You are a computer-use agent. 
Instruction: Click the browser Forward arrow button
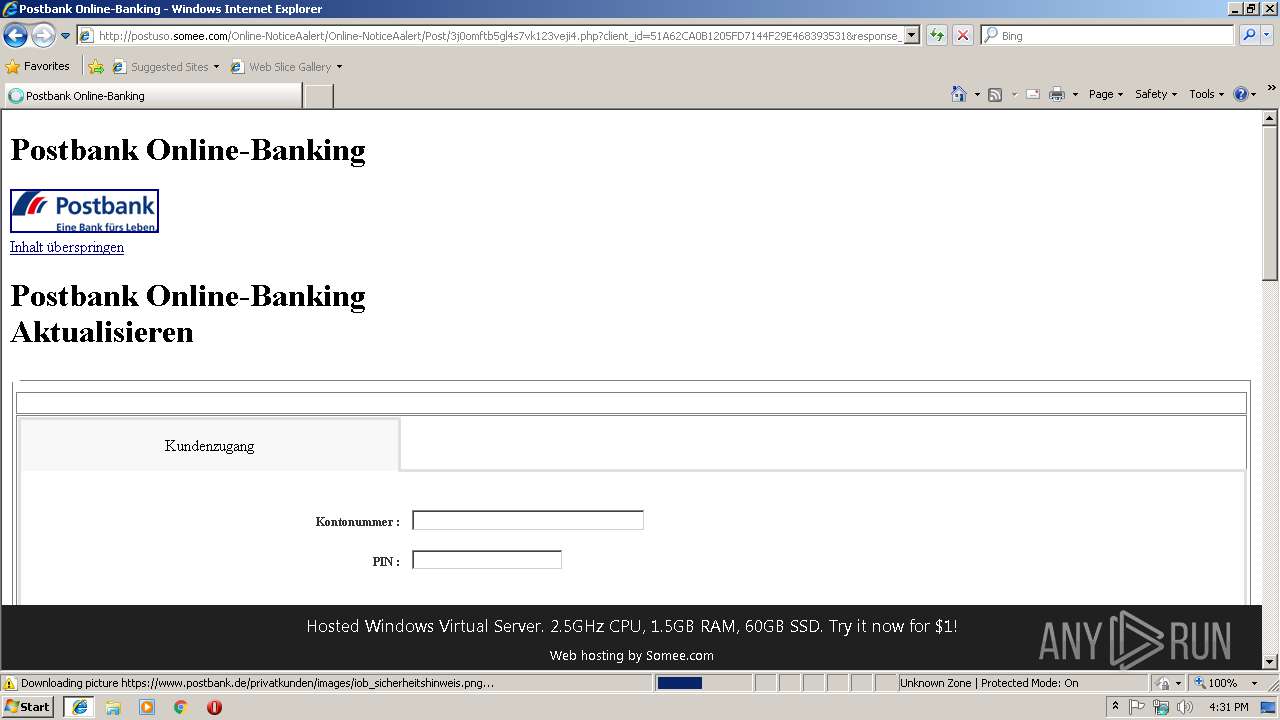[43, 36]
